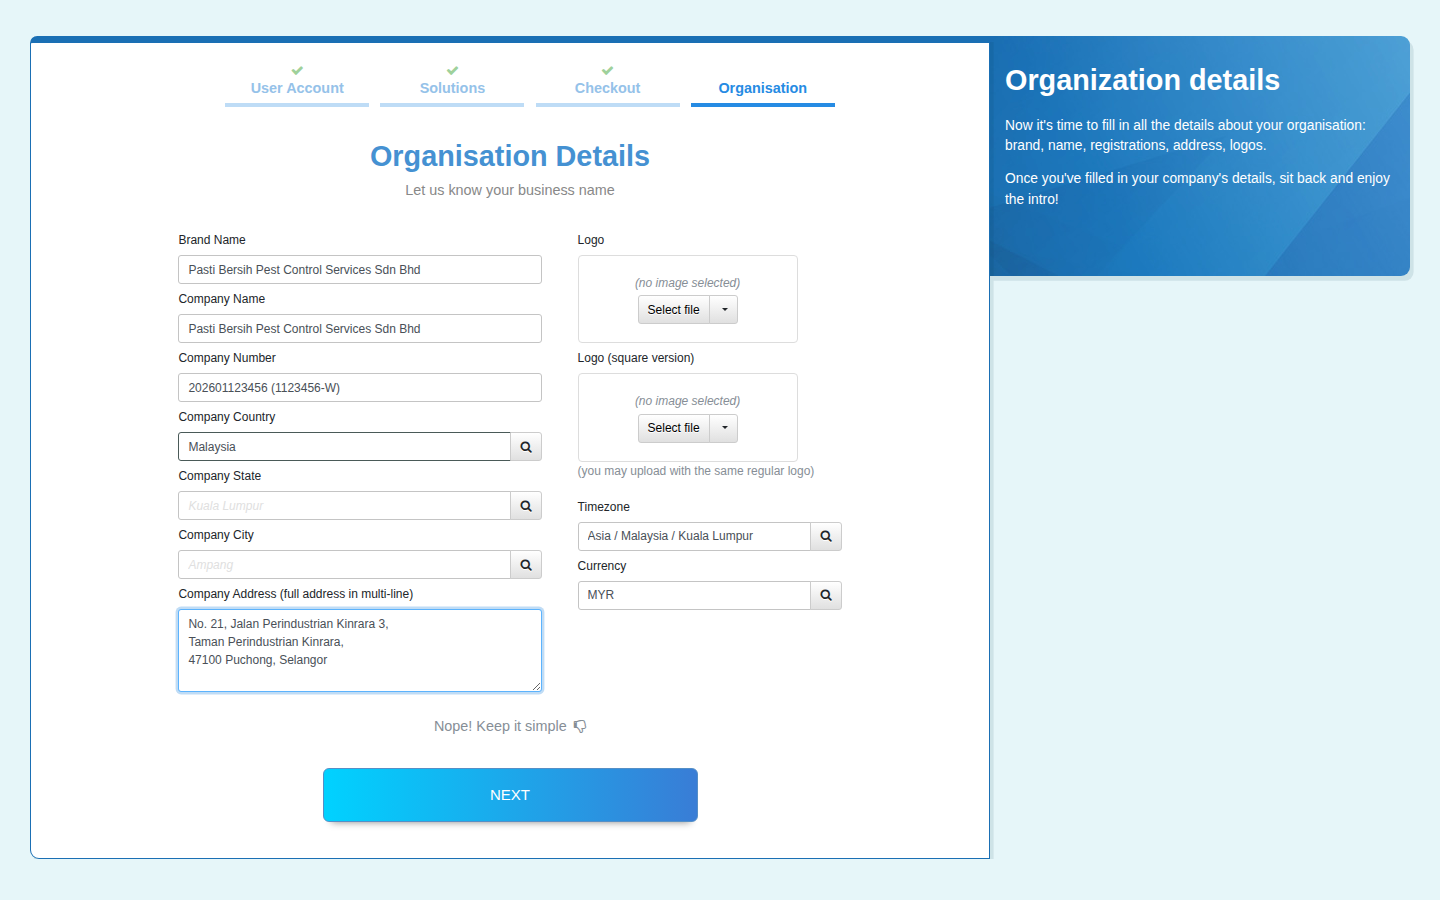The image size is (1440, 900).
Task: Click the Company Address text area
Action: click(x=360, y=650)
